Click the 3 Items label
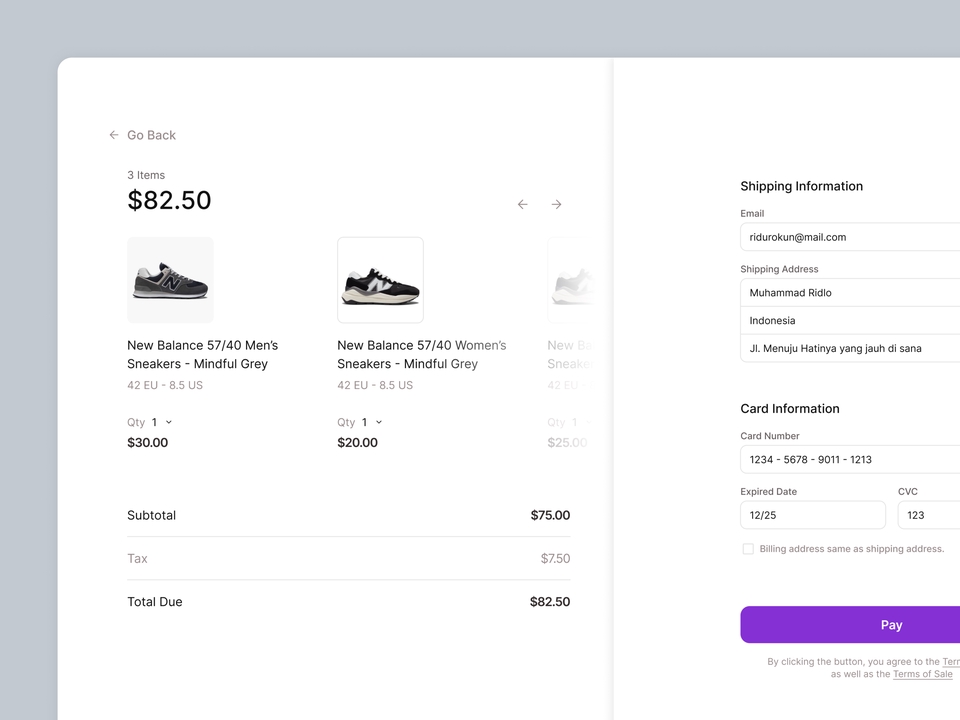 click(x=146, y=175)
